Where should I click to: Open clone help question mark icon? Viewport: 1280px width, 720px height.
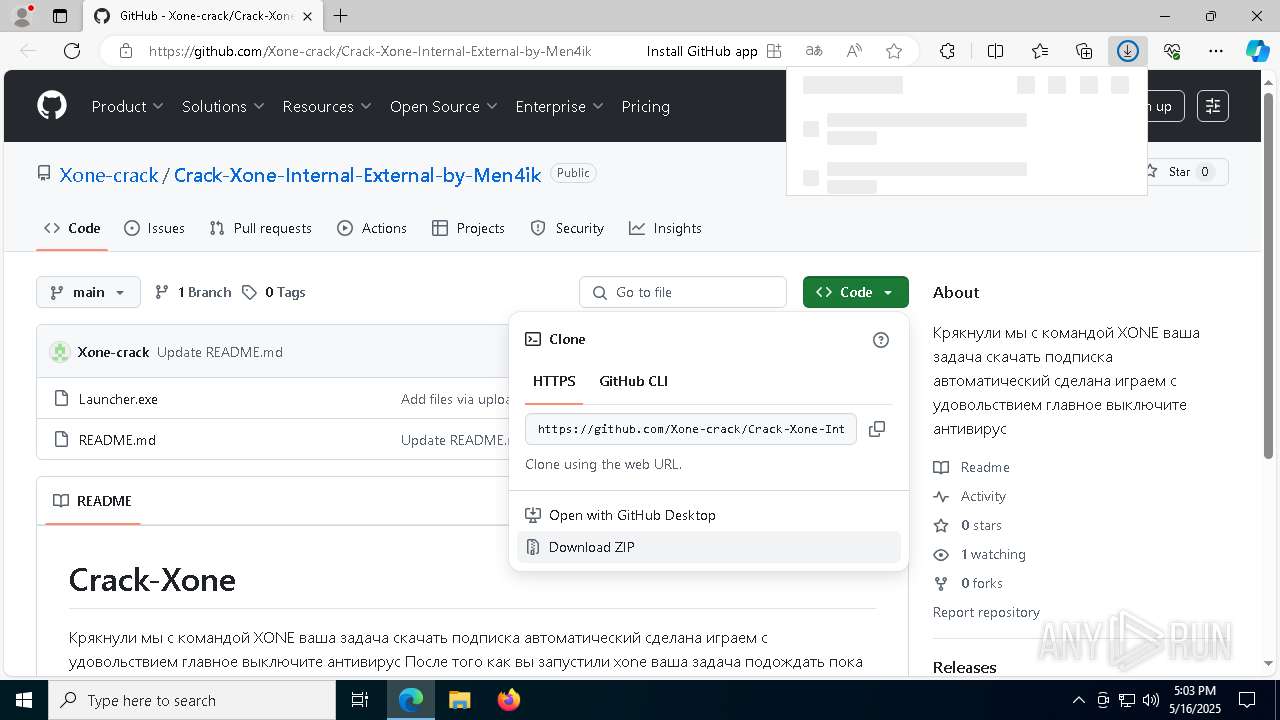pyautogui.click(x=881, y=340)
